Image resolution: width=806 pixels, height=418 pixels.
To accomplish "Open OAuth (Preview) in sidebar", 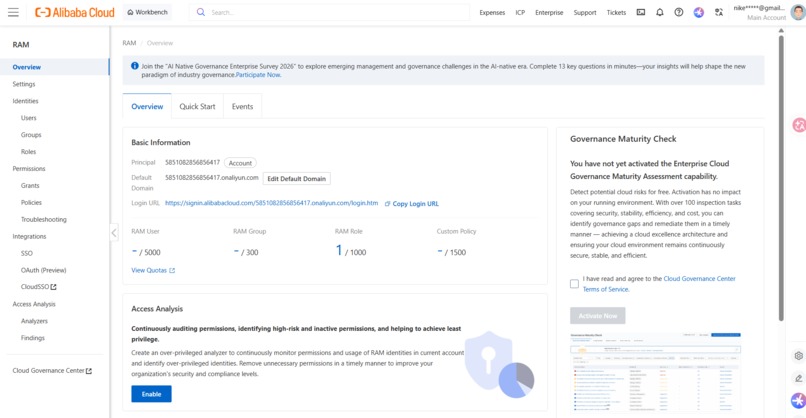I will tap(44, 270).
